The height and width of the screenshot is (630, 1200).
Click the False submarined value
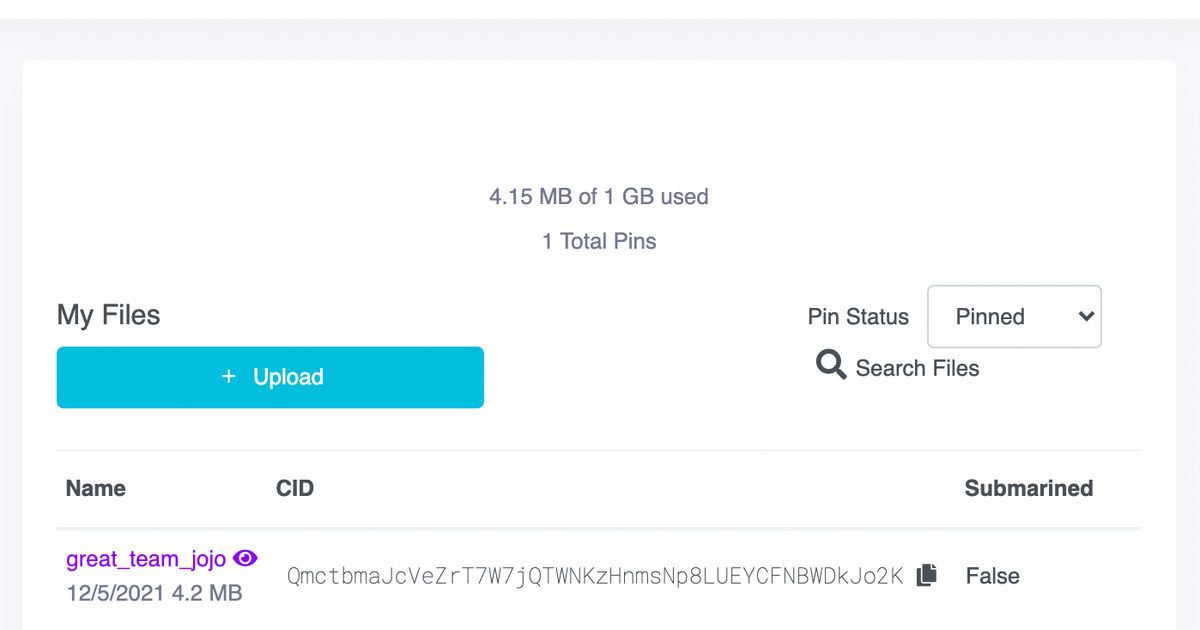coord(992,576)
